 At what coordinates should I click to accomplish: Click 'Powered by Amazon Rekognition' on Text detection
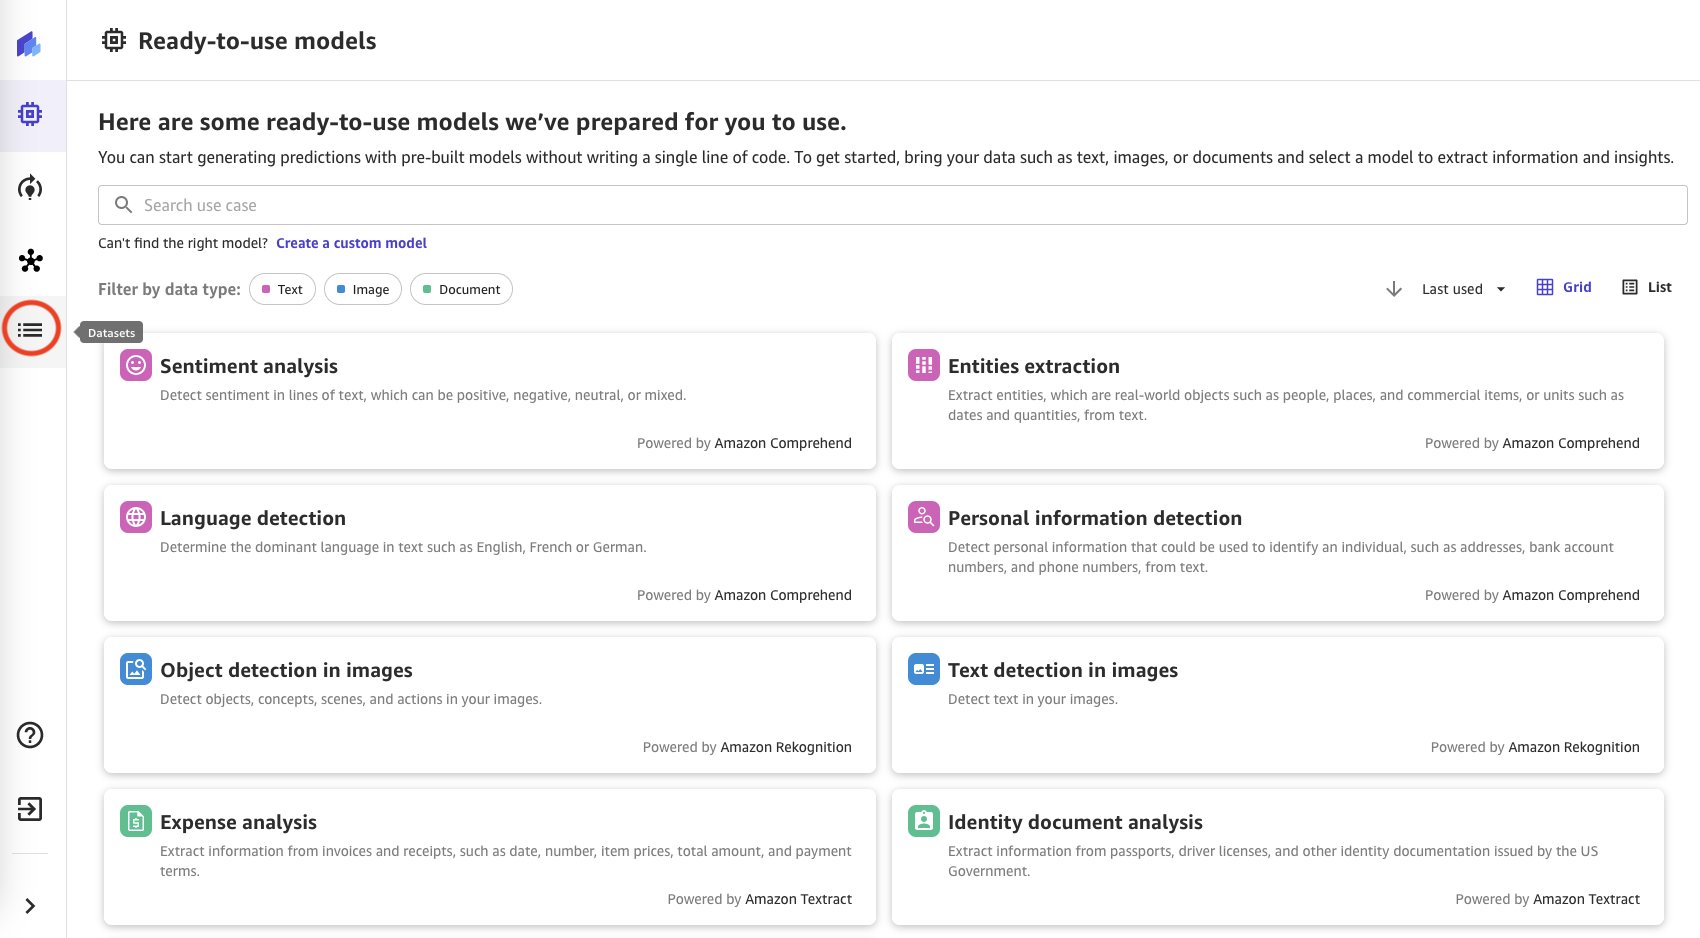1535,747
